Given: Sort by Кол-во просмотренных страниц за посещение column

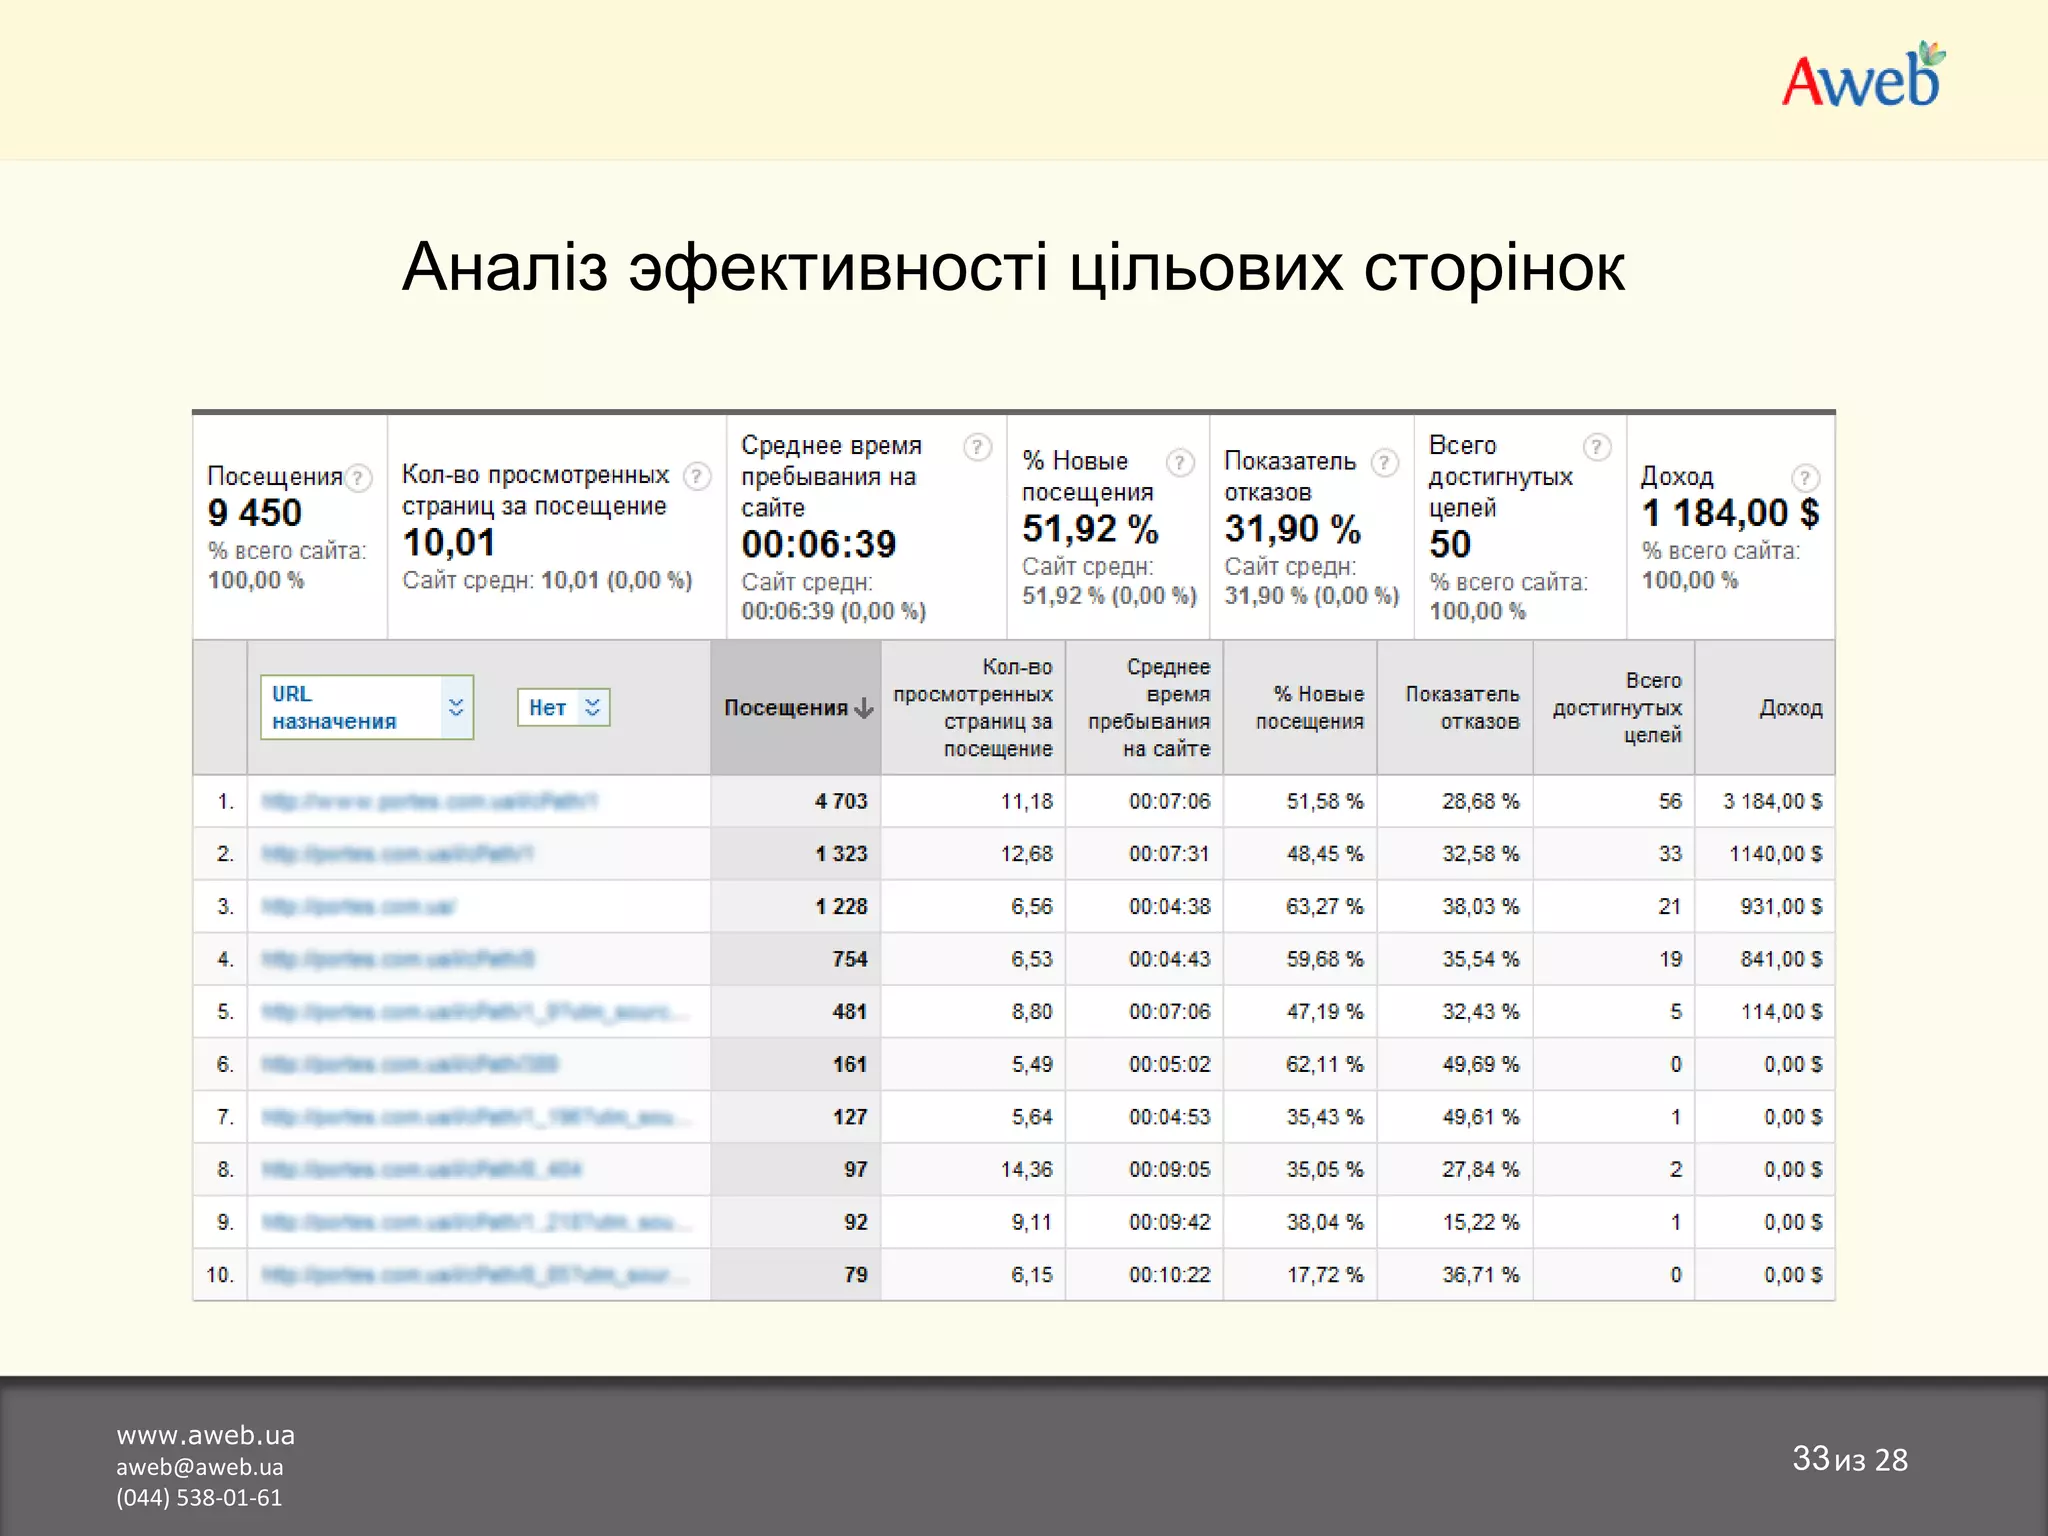Looking at the screenshot, I should tap(973, 707).
